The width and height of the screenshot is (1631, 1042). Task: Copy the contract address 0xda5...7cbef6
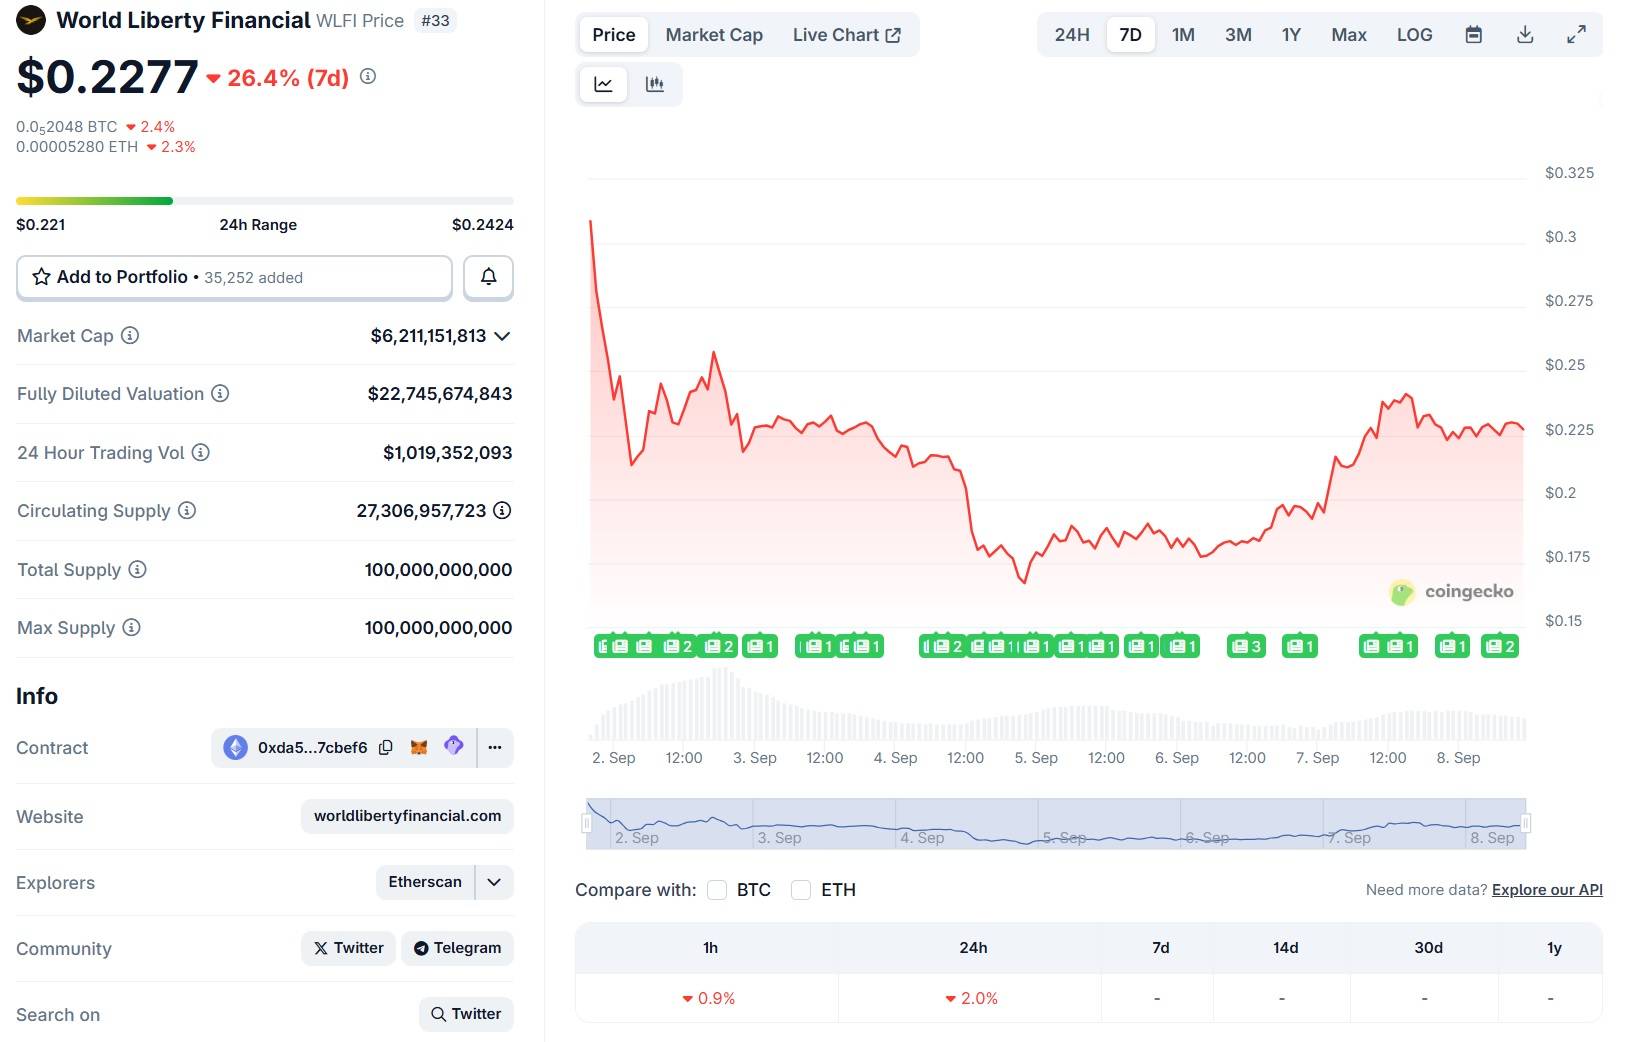386,747
